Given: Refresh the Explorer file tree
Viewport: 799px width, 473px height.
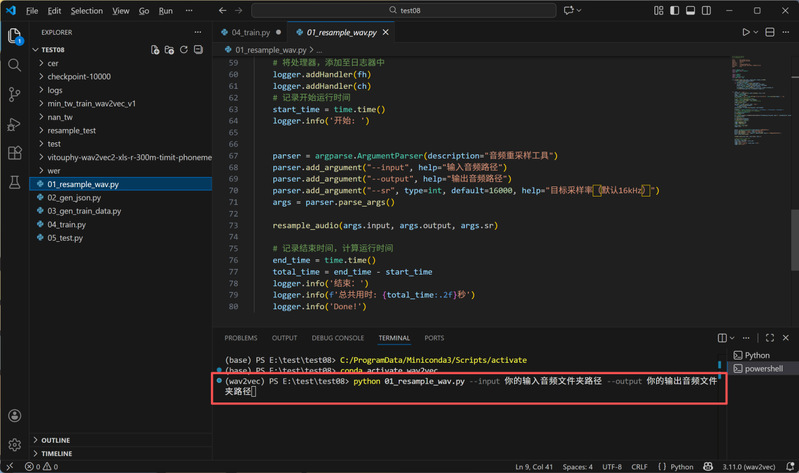Looking at the screenshot, I should tap(184, 49).
